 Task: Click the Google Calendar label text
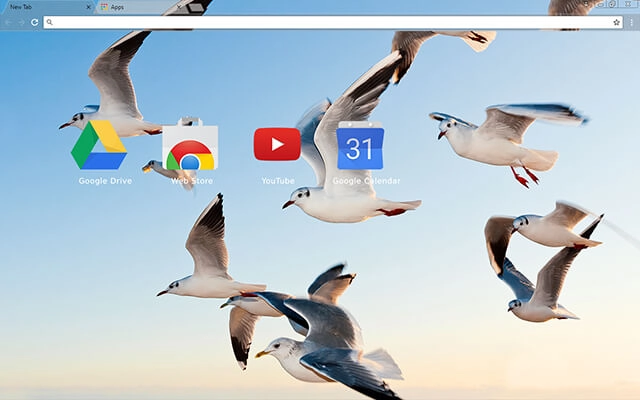click(x=366, y=181)
